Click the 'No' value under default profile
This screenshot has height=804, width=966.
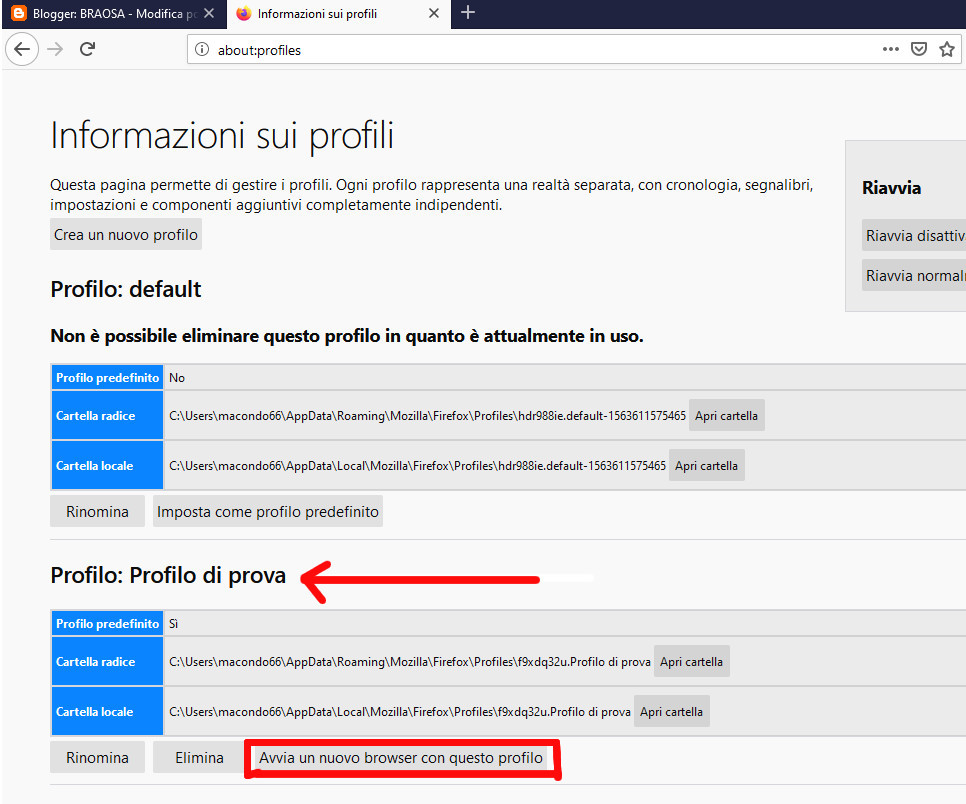pos(177,378)
